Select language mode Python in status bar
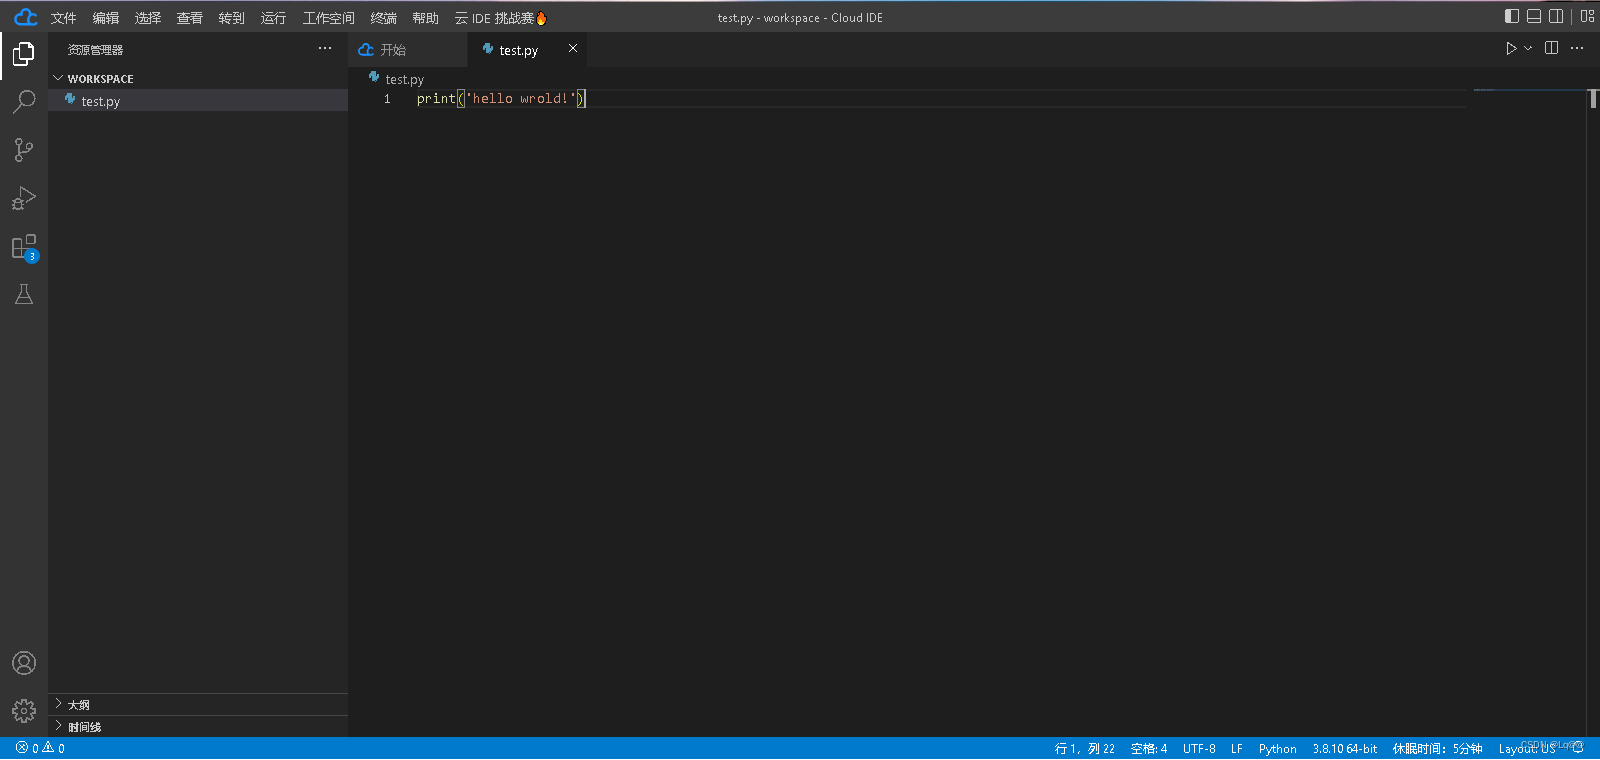Image resolution: width=1600 pixels, height=760 pixels. 1277,748
